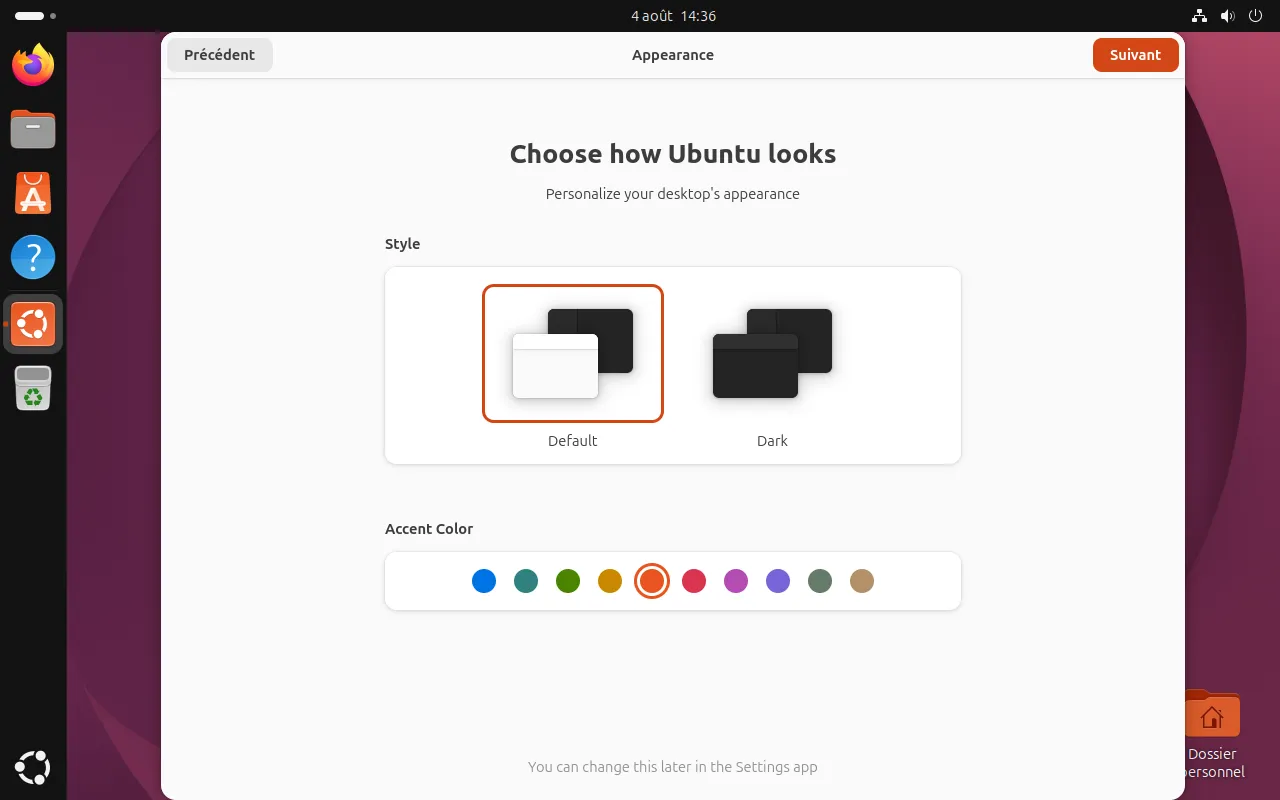This screenshot has height=800, width=1280.
Task: Choose the red accent color
Action: (694, 581)
